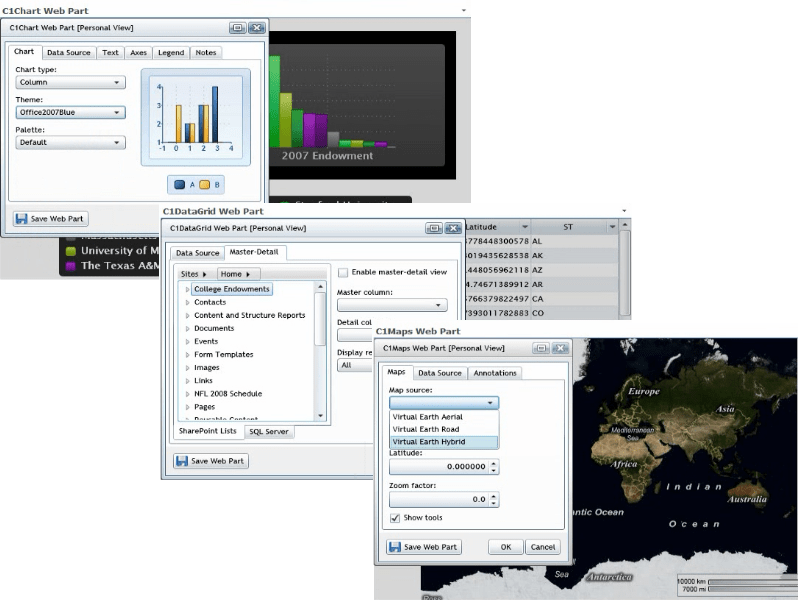Choose Virtual Earth Road map source
The height and width of the screenshot is (600, 798).
(x=444, y=430)
